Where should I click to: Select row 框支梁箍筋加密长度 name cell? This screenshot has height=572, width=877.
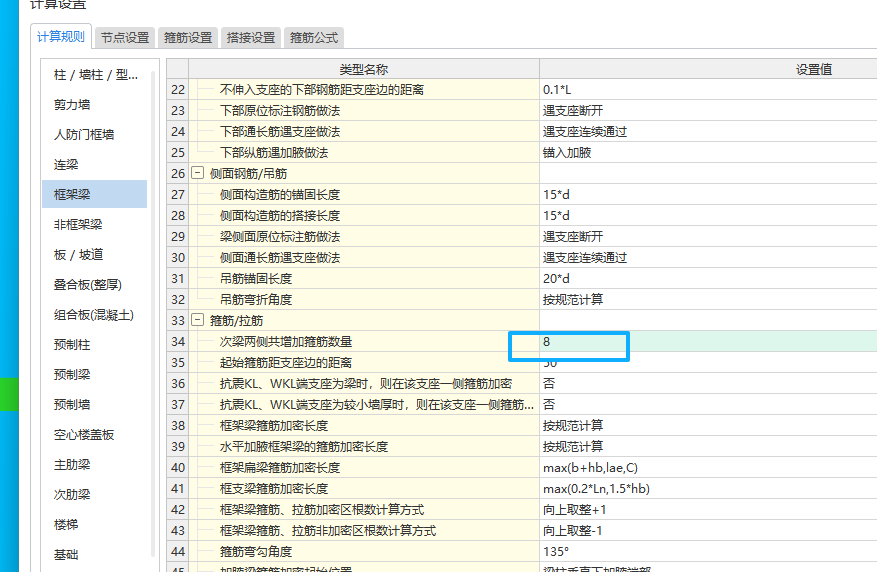364,489
